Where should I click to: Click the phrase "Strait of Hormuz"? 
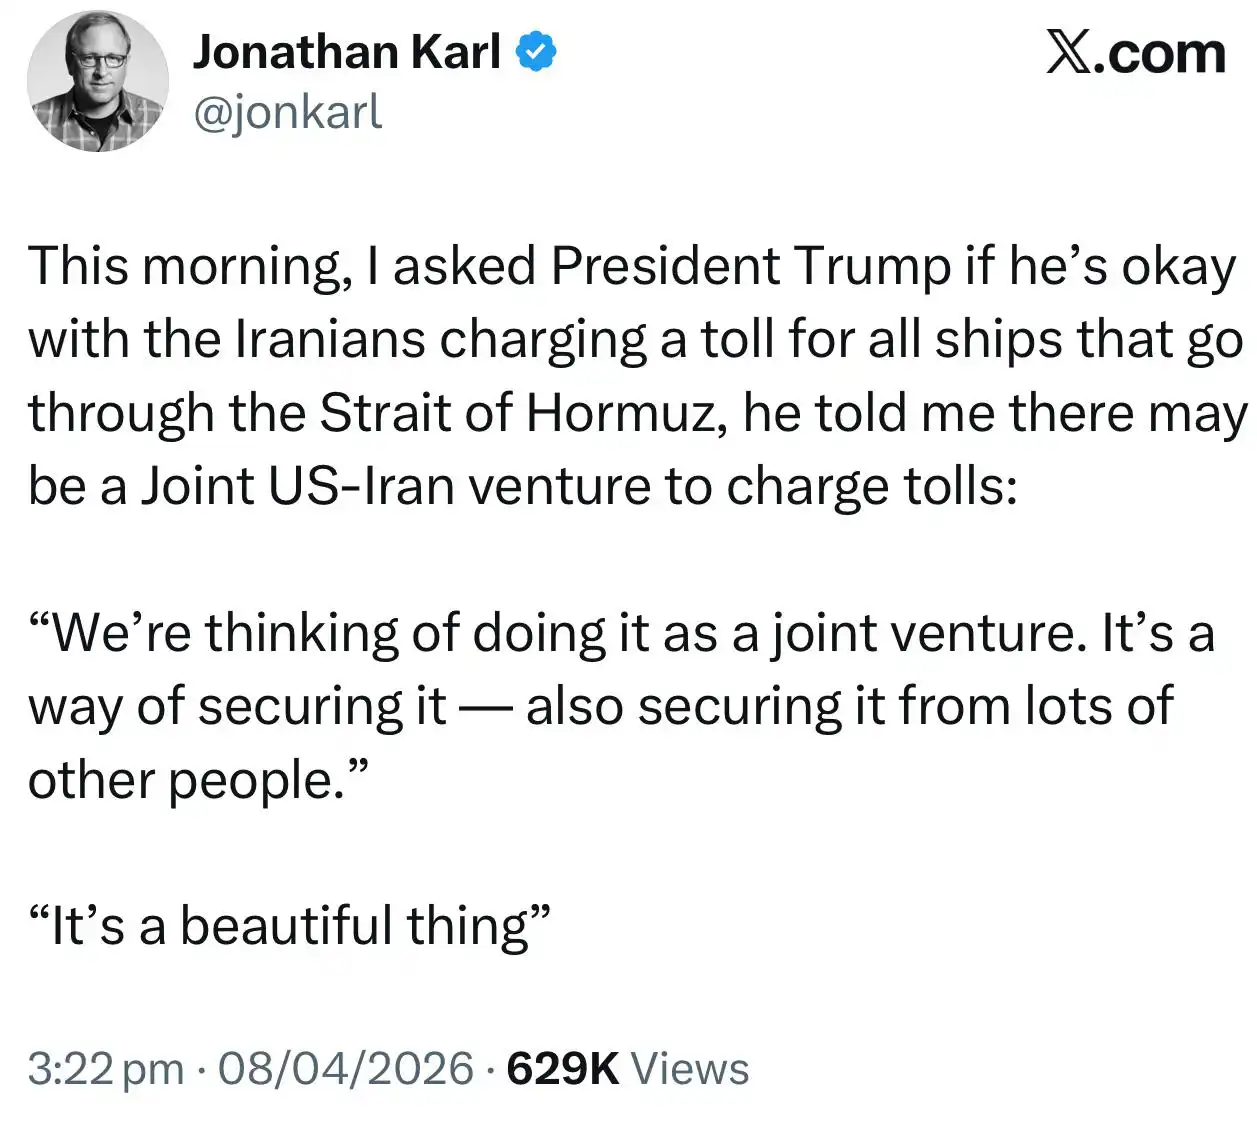[x=522, y=413]
